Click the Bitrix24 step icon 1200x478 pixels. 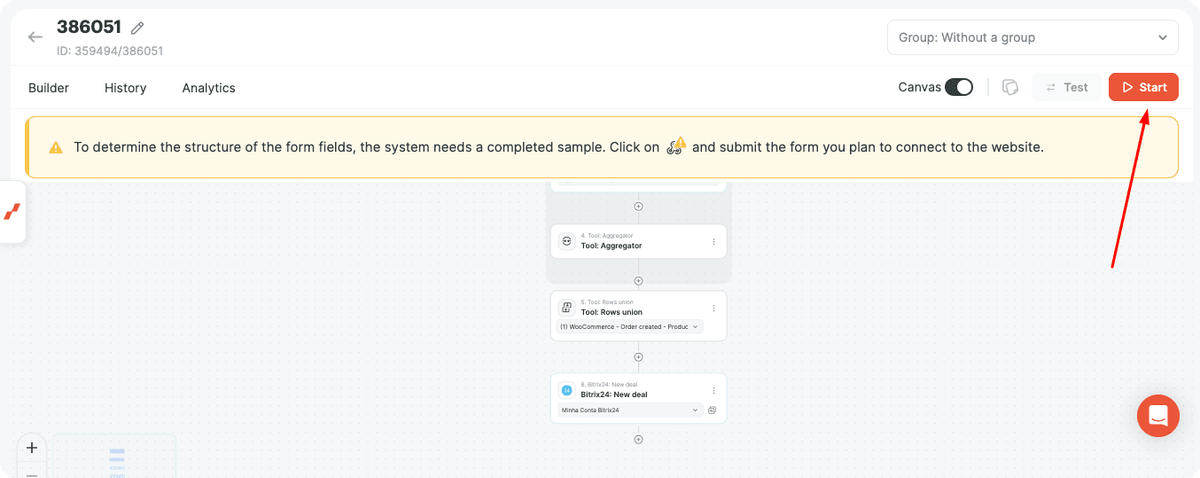[567, 390]
